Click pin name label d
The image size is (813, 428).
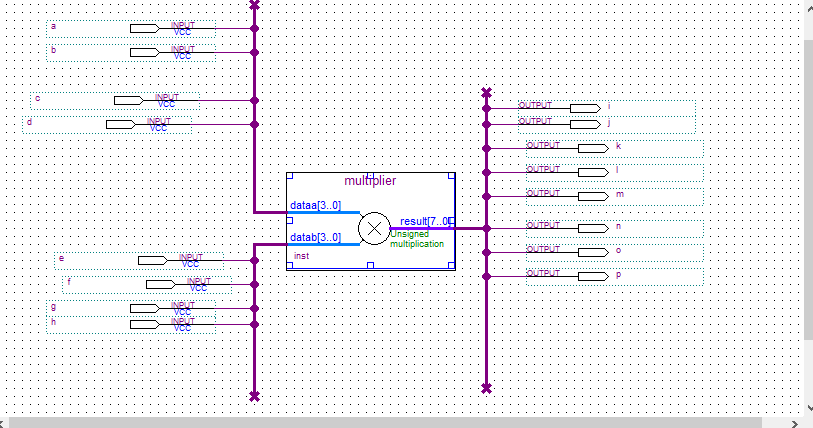click(x=29, y=122)
